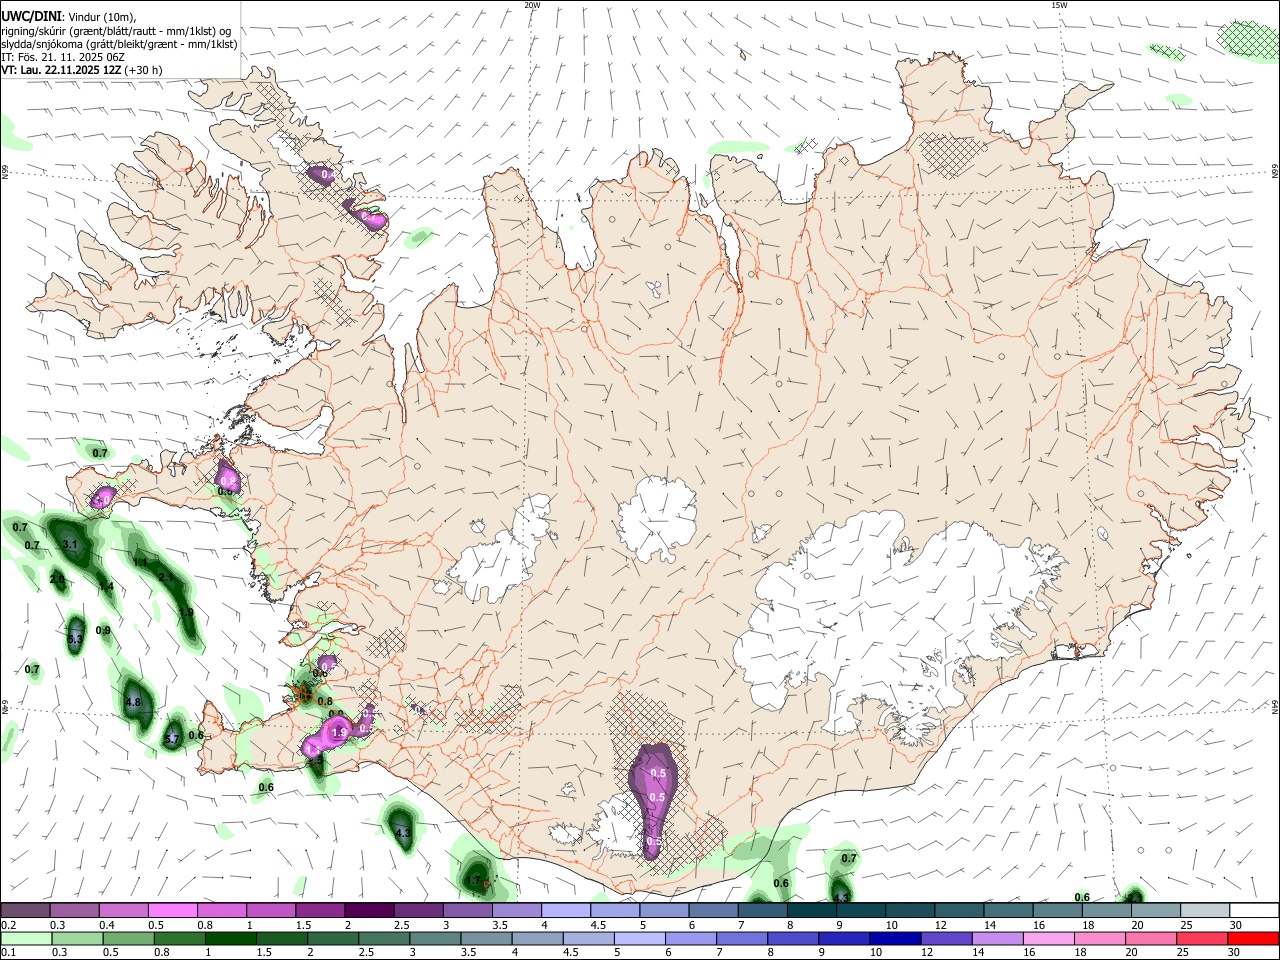Pick darkest green swatch between 1 and 1.5
The width and height of the screenshot is (1280, 960).
click(230, 938)
